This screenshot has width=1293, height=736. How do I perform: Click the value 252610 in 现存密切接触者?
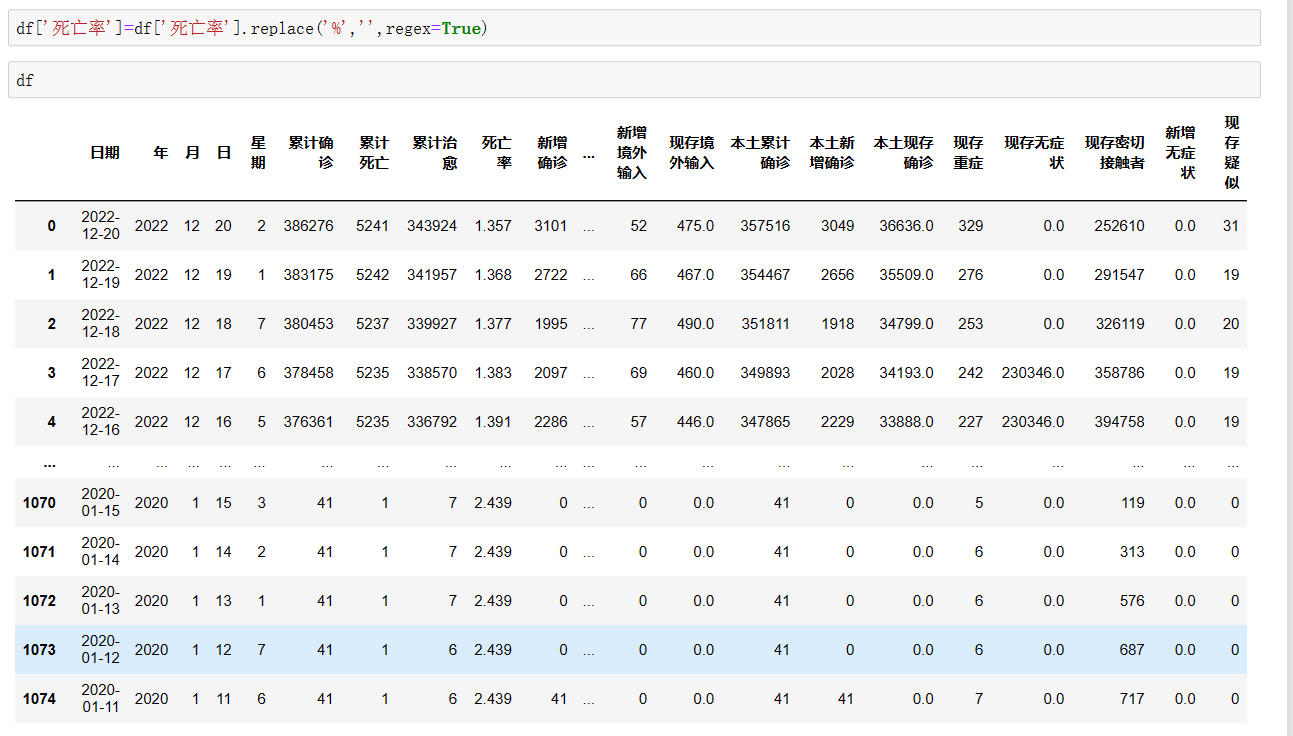(x=1119, y=226)
